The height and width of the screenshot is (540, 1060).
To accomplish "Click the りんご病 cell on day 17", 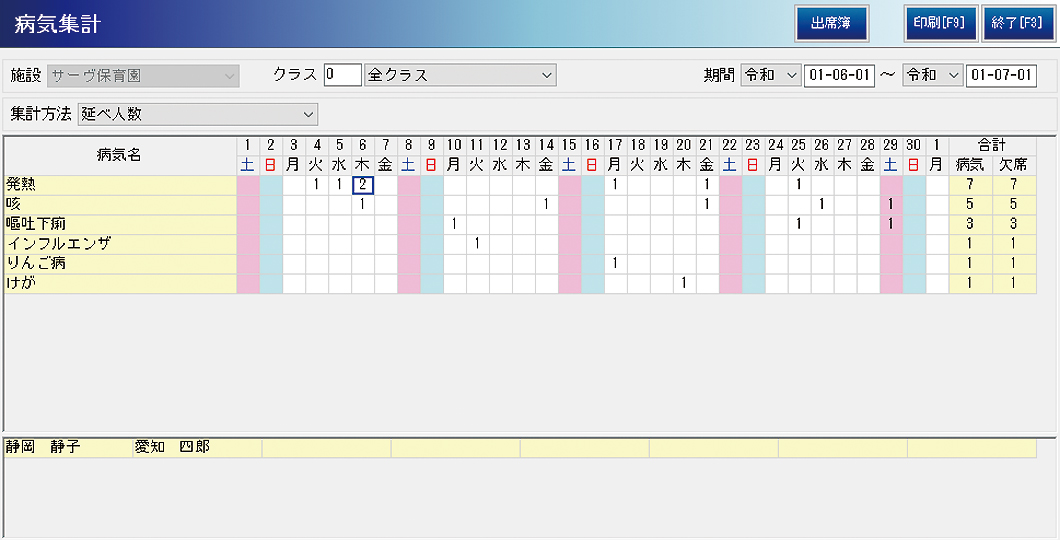I will pos(615,263).
